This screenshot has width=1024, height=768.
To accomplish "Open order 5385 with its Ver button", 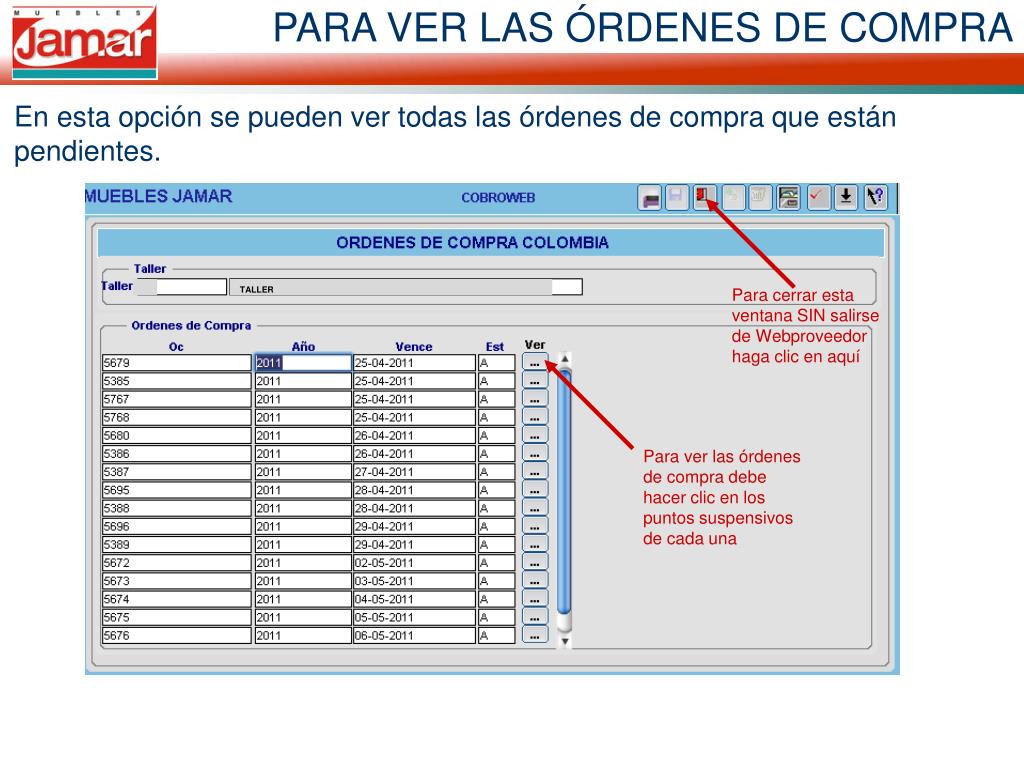I will tap(535, 381).
